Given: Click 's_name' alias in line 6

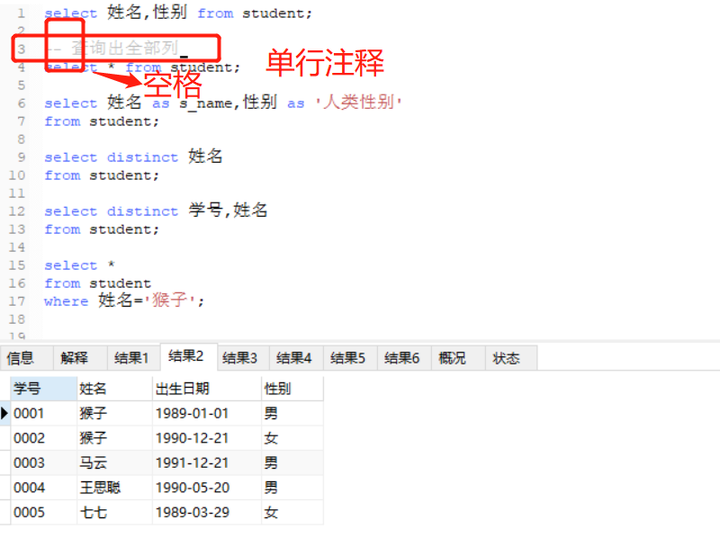Looking at the screenshot, I should (x=206, y=104).
